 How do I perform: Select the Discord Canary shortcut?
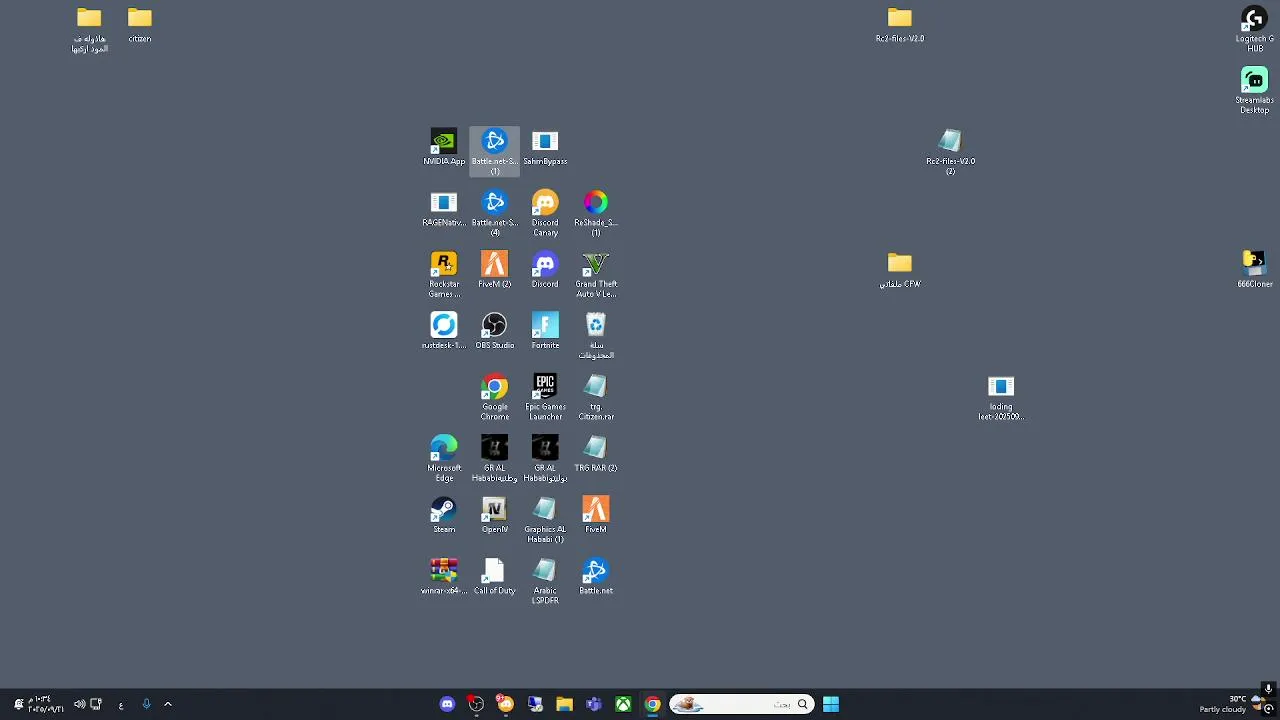545,213
